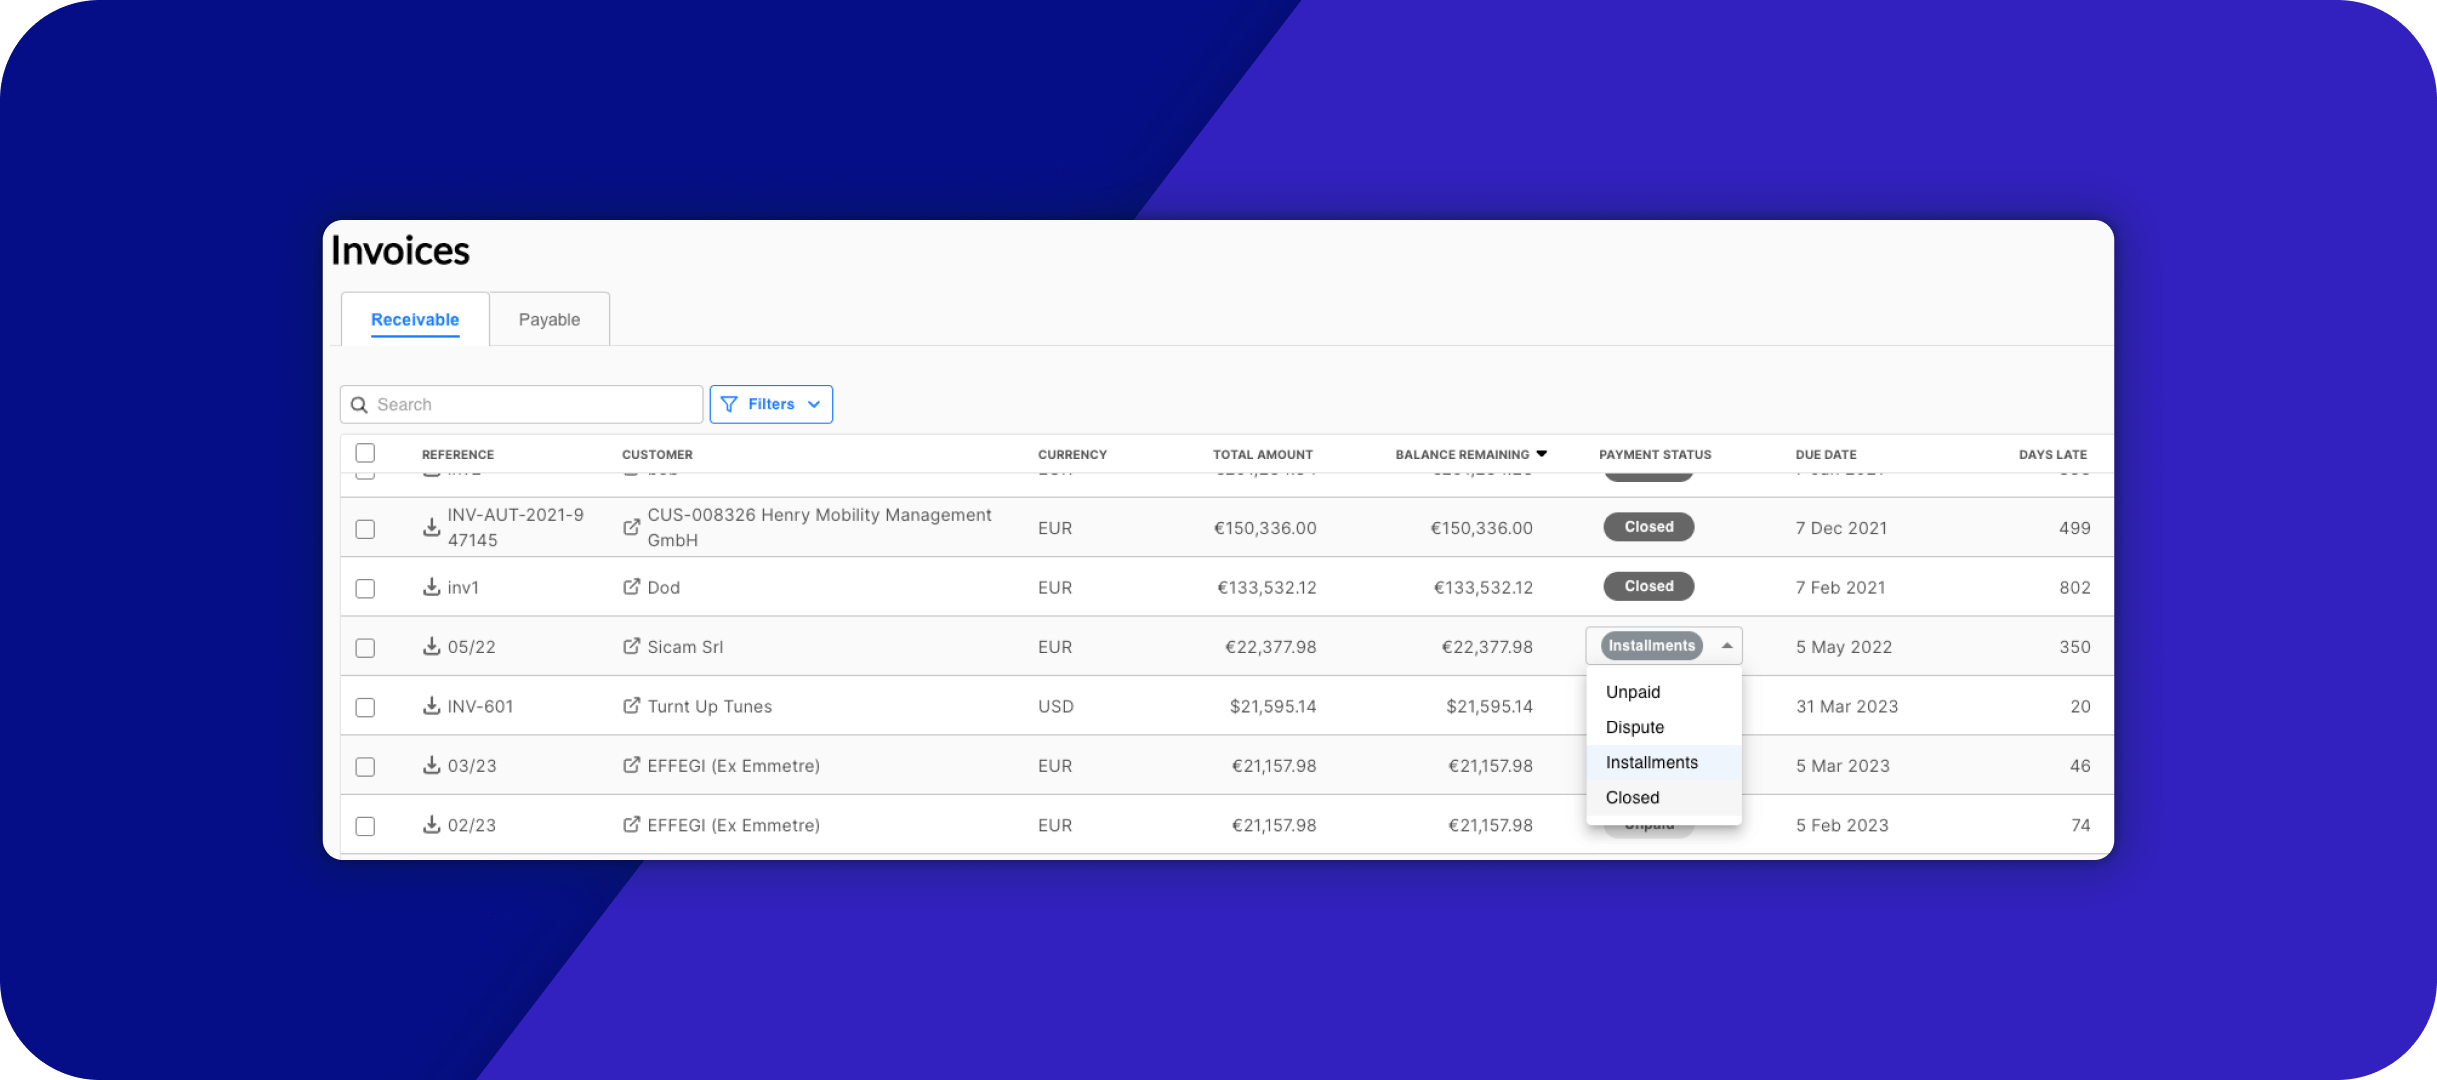
Task: Click the funnel icon in Filters
Action: (x=729, y=404)
